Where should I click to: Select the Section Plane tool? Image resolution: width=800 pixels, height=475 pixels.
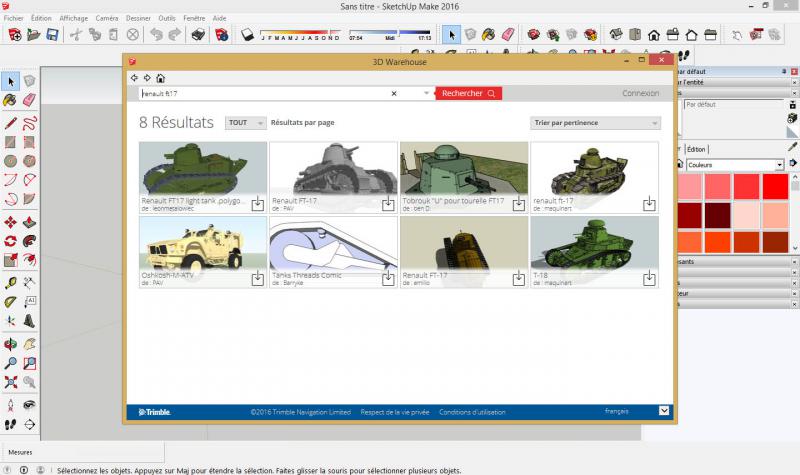pyautogui.click(x=30, y=424)
